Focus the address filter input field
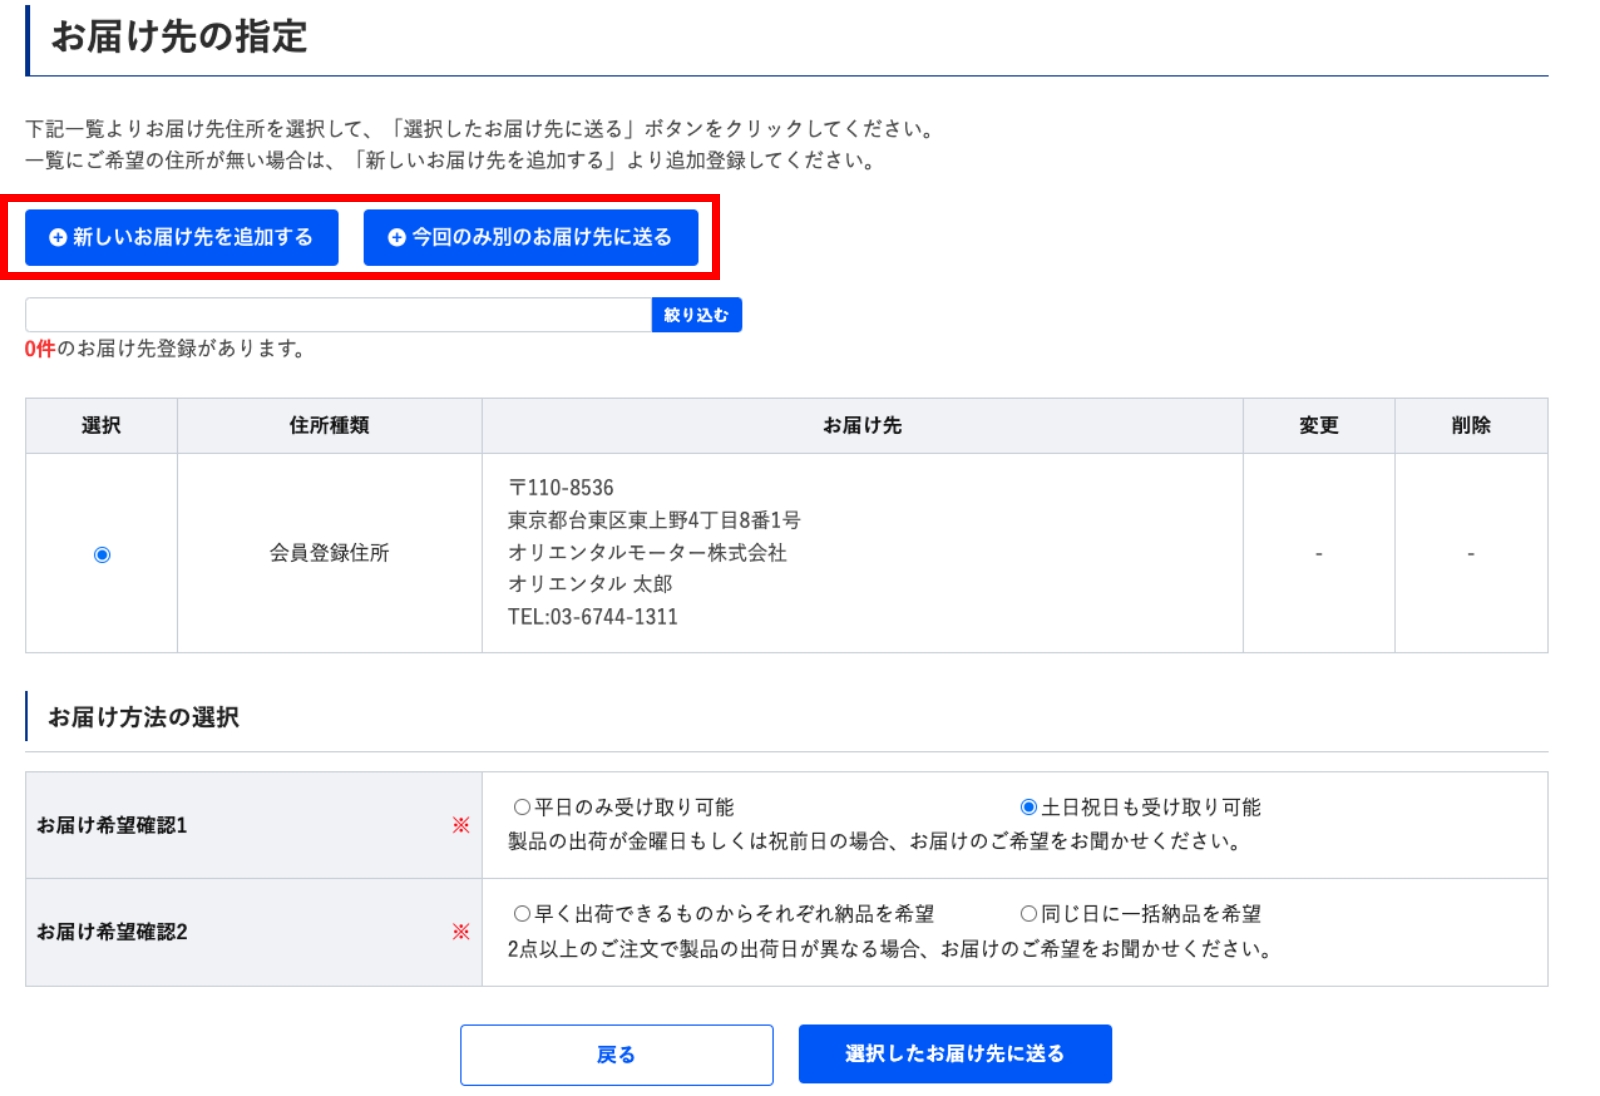Image resolution: width=1600 pixels, height=1096 pixels. click(x=338, y=315)
